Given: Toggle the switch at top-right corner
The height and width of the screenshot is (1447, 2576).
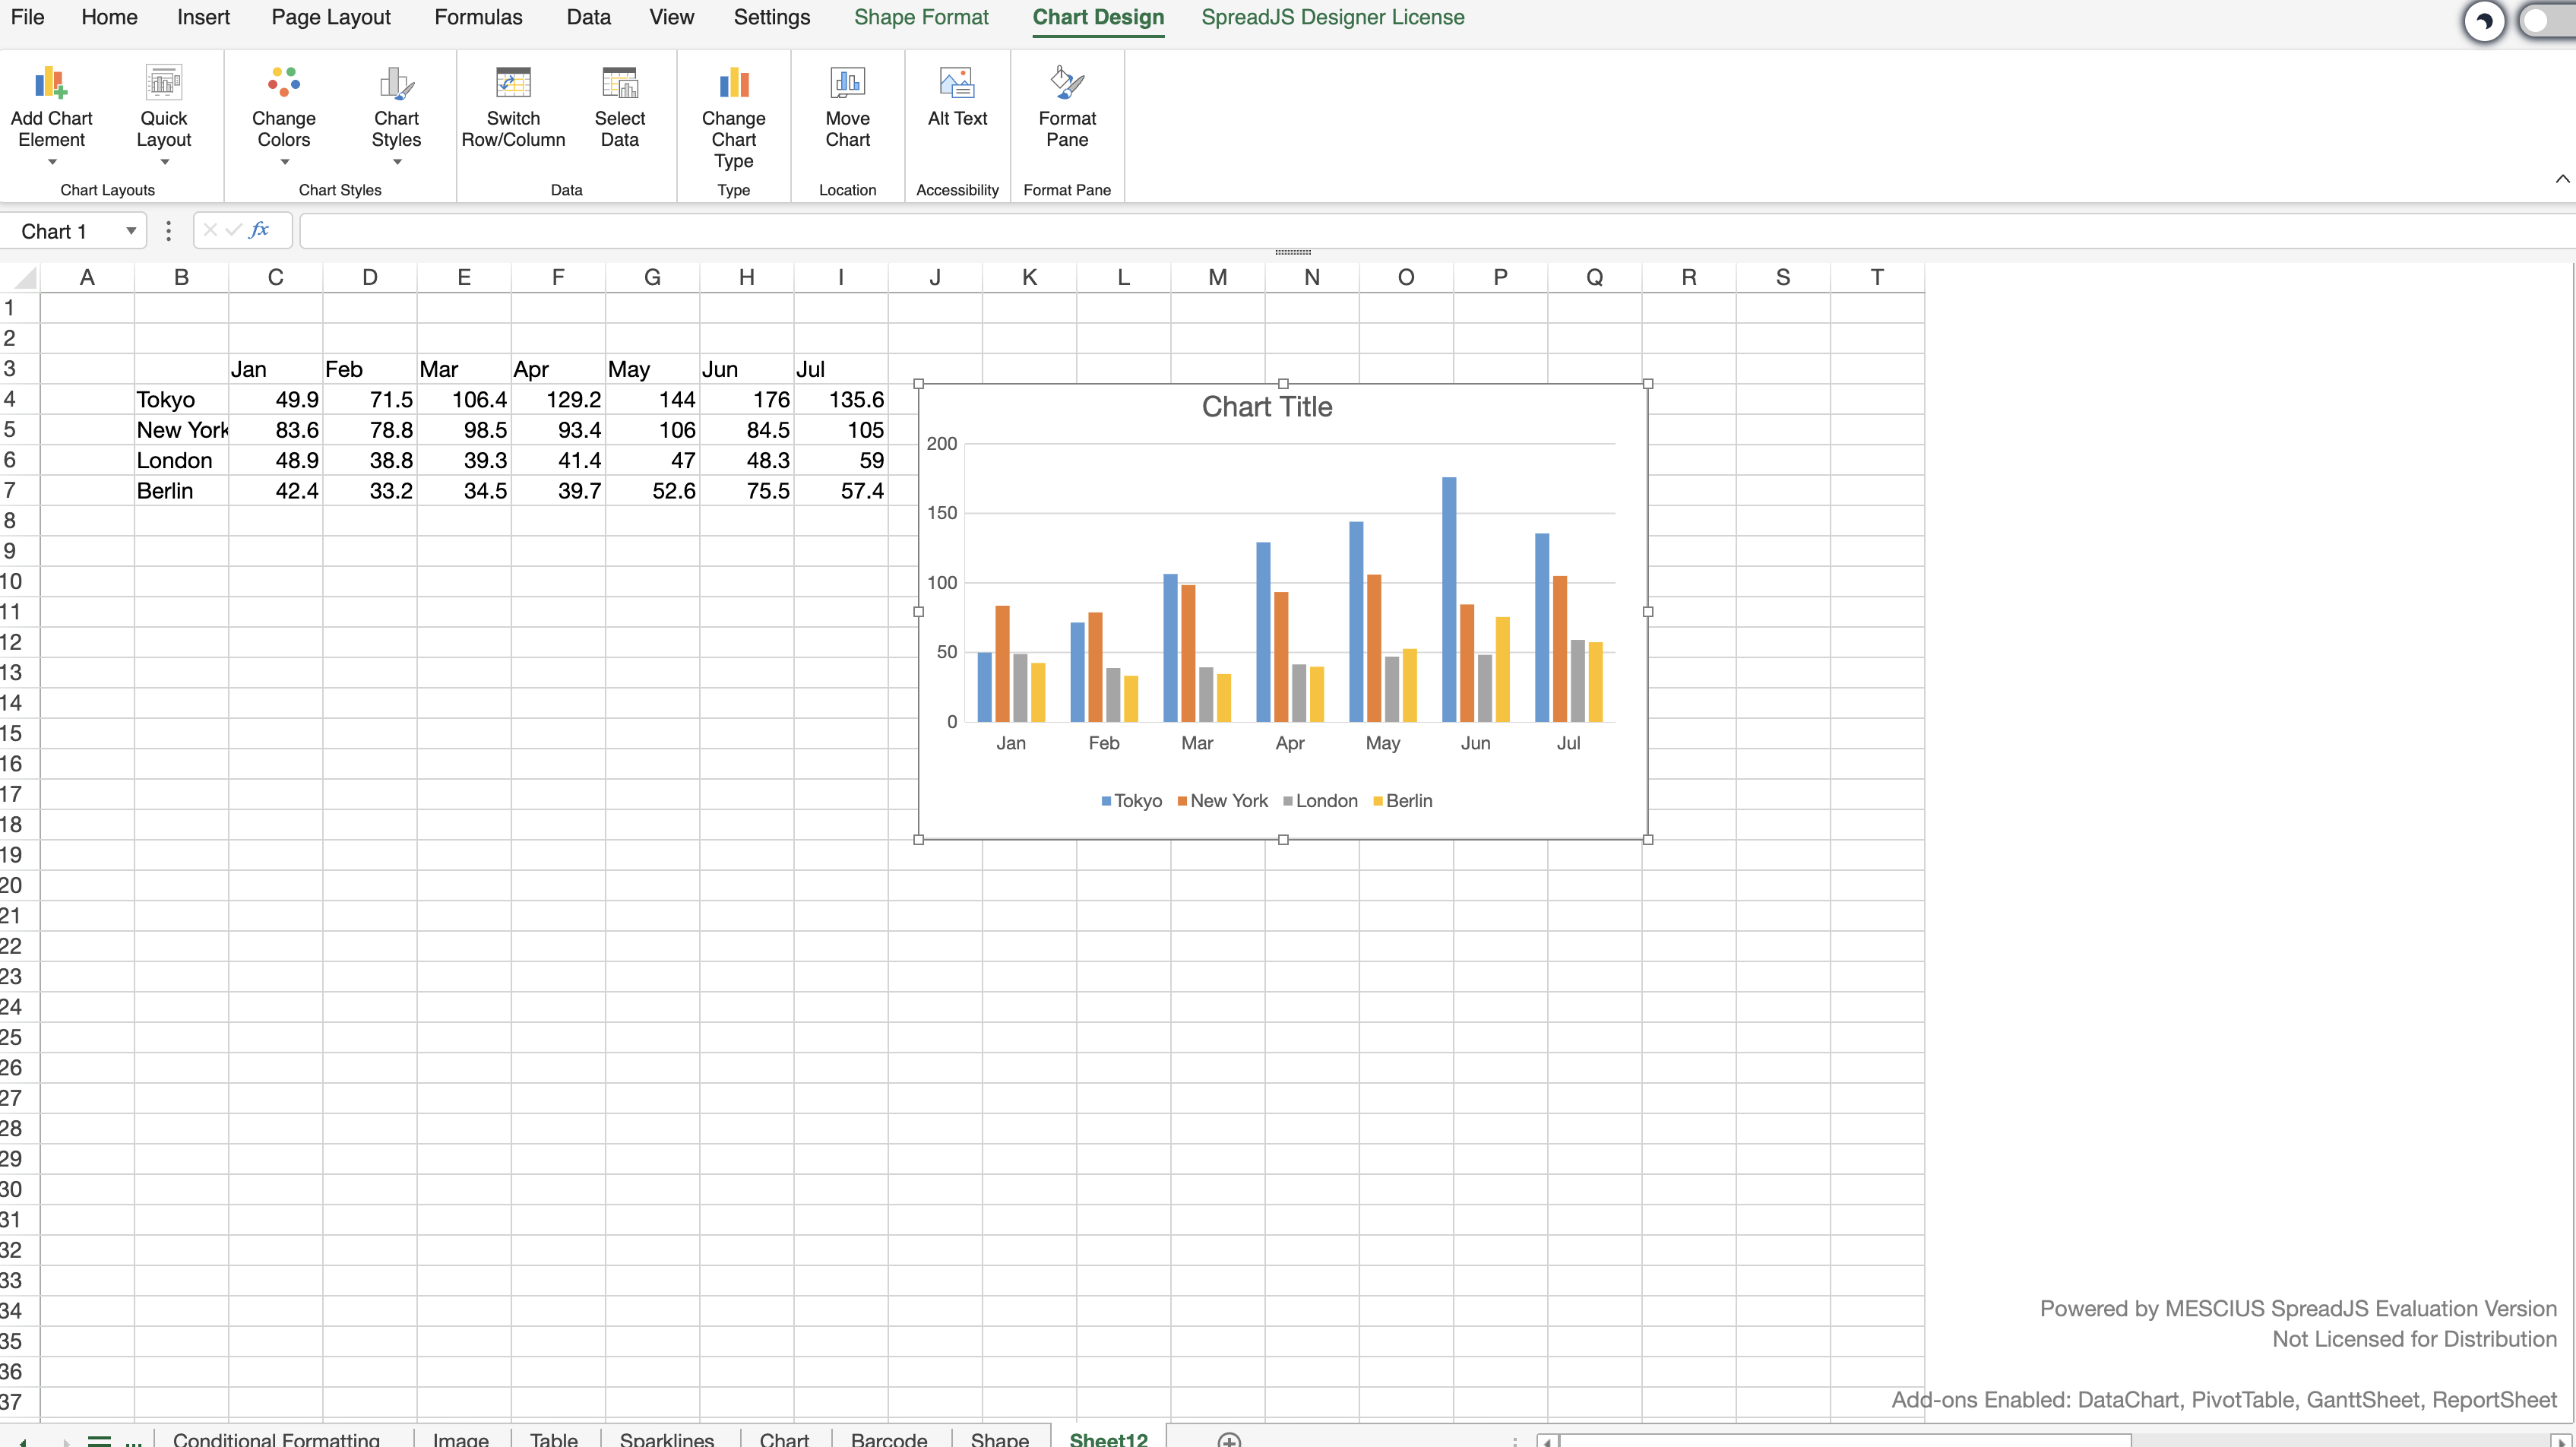Looking at the screenshot, I should (x=2546, y=20).
